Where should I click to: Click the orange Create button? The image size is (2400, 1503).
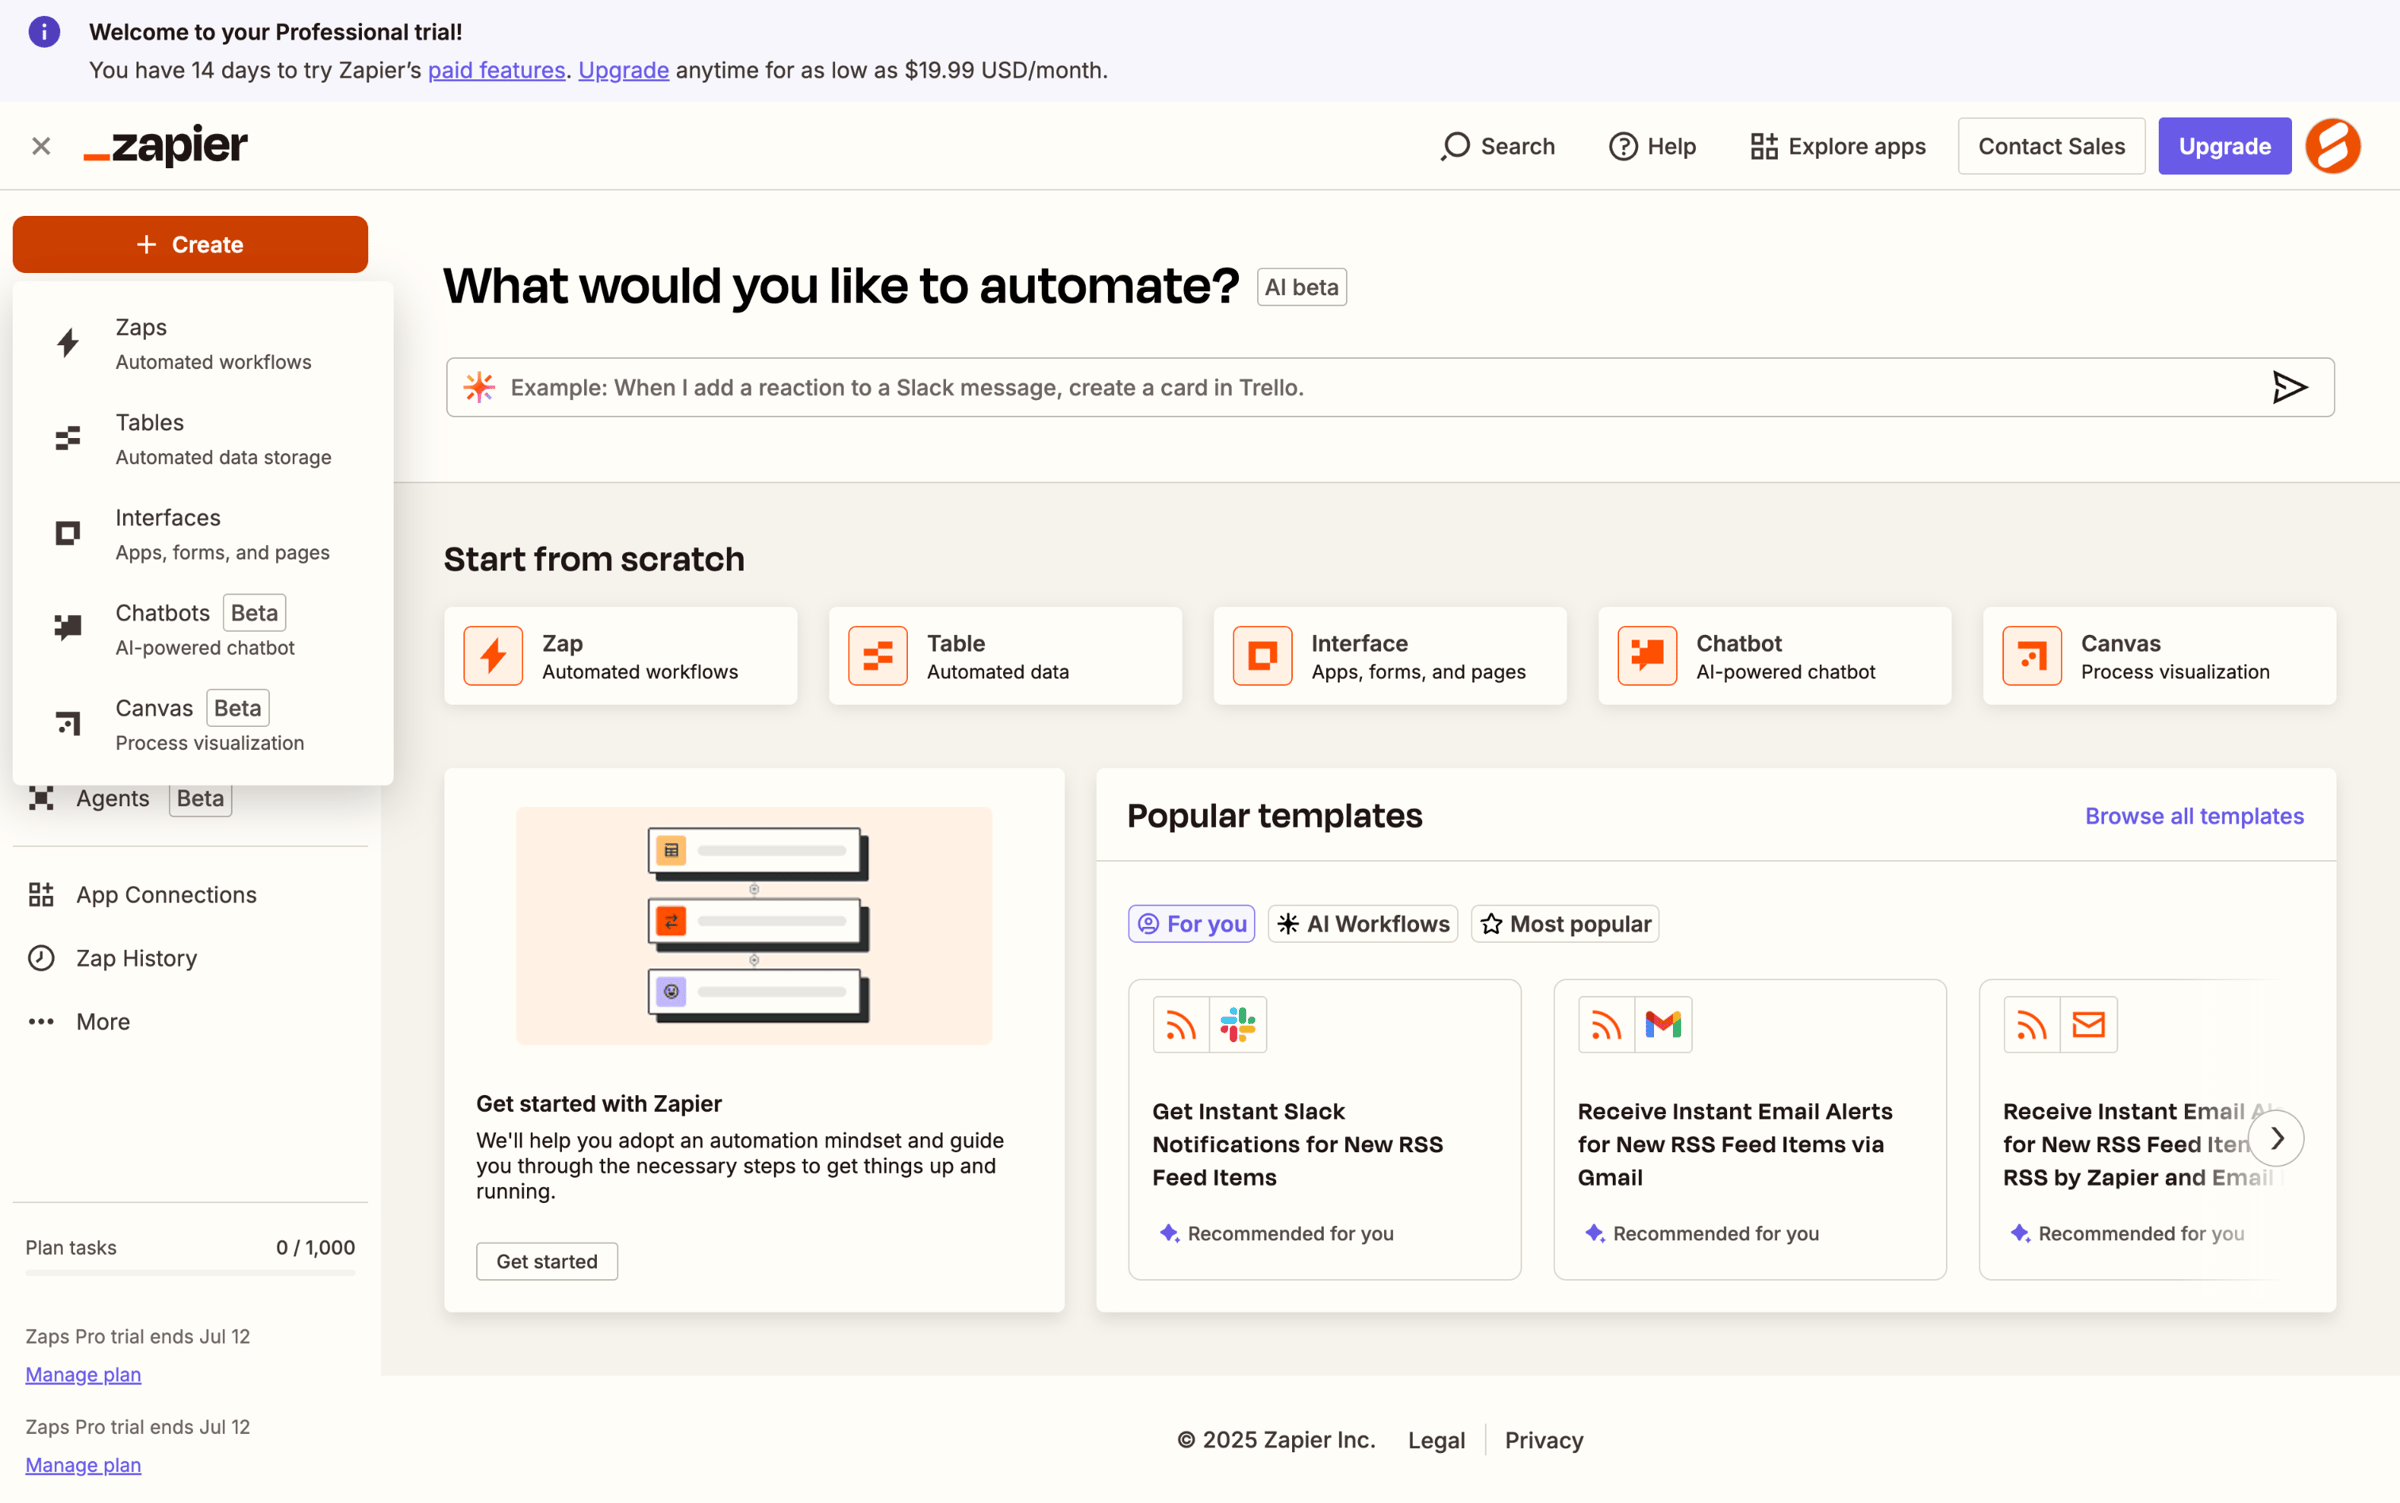tap(190, 244)
